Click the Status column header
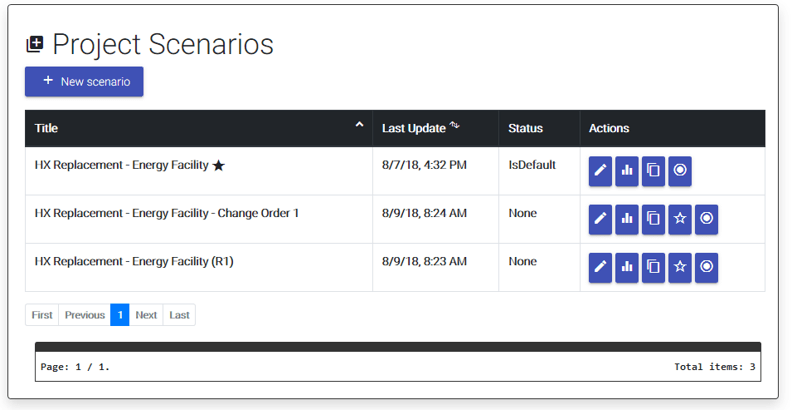792x410 pixels. pyautogui.click(x=525, y=128)
